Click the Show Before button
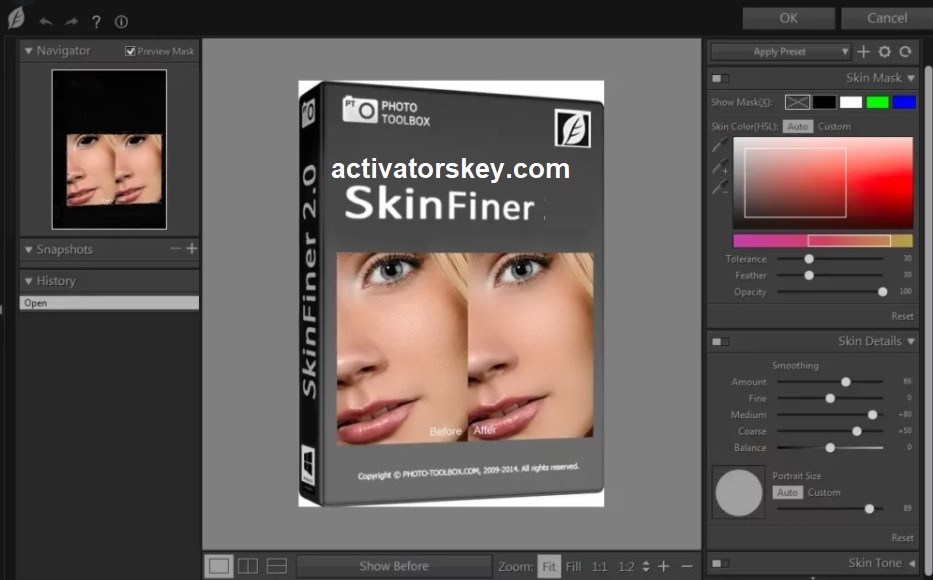The image size is (933, 580). click(x=394, y=566)
